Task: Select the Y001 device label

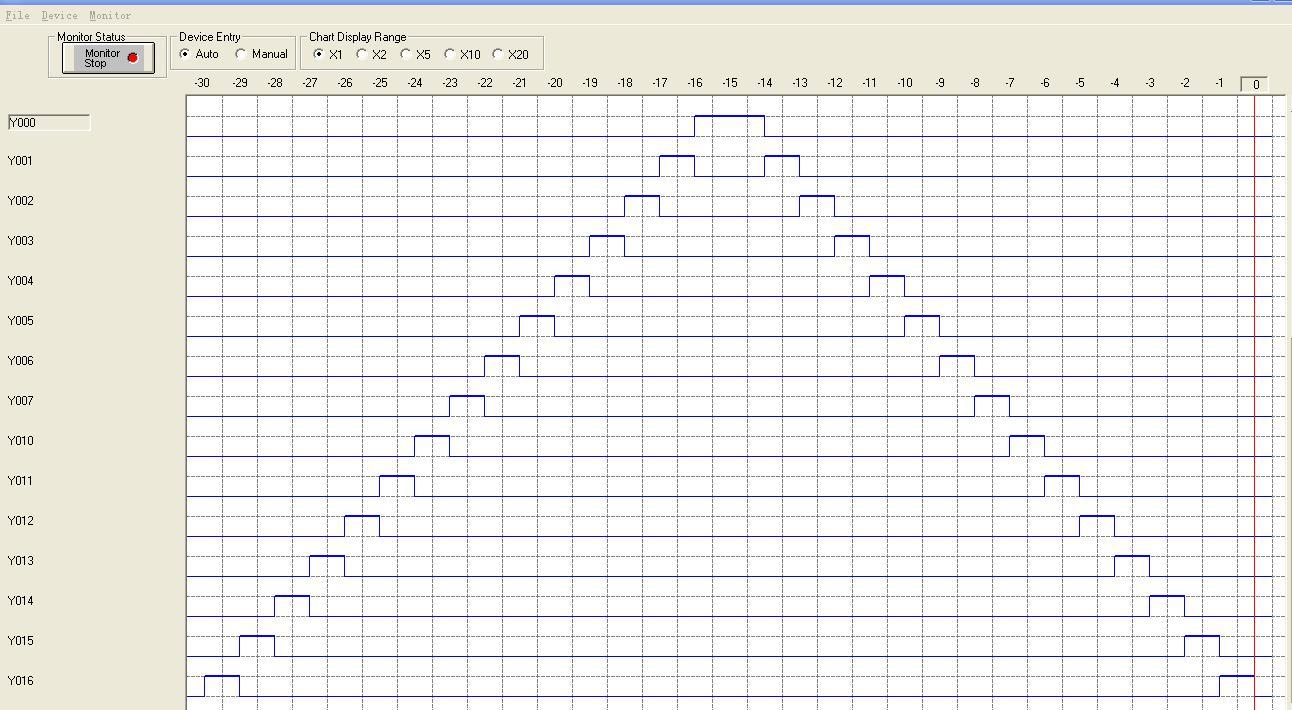Action: tap(21, 161)
